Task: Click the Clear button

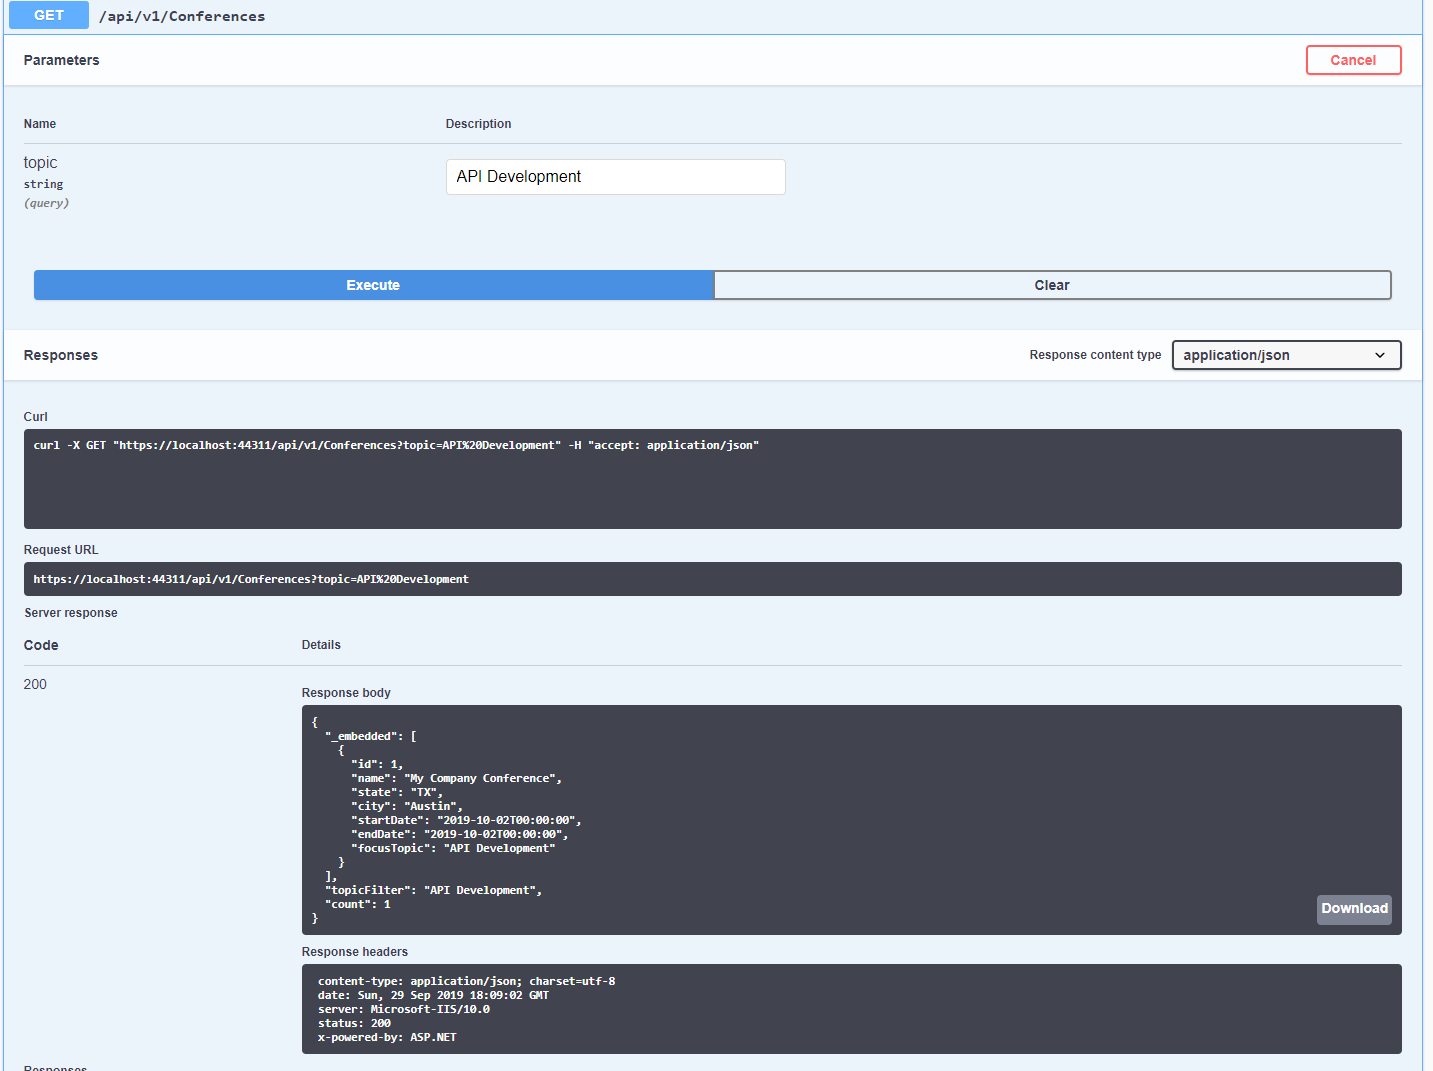Action: click(1052, 285)
